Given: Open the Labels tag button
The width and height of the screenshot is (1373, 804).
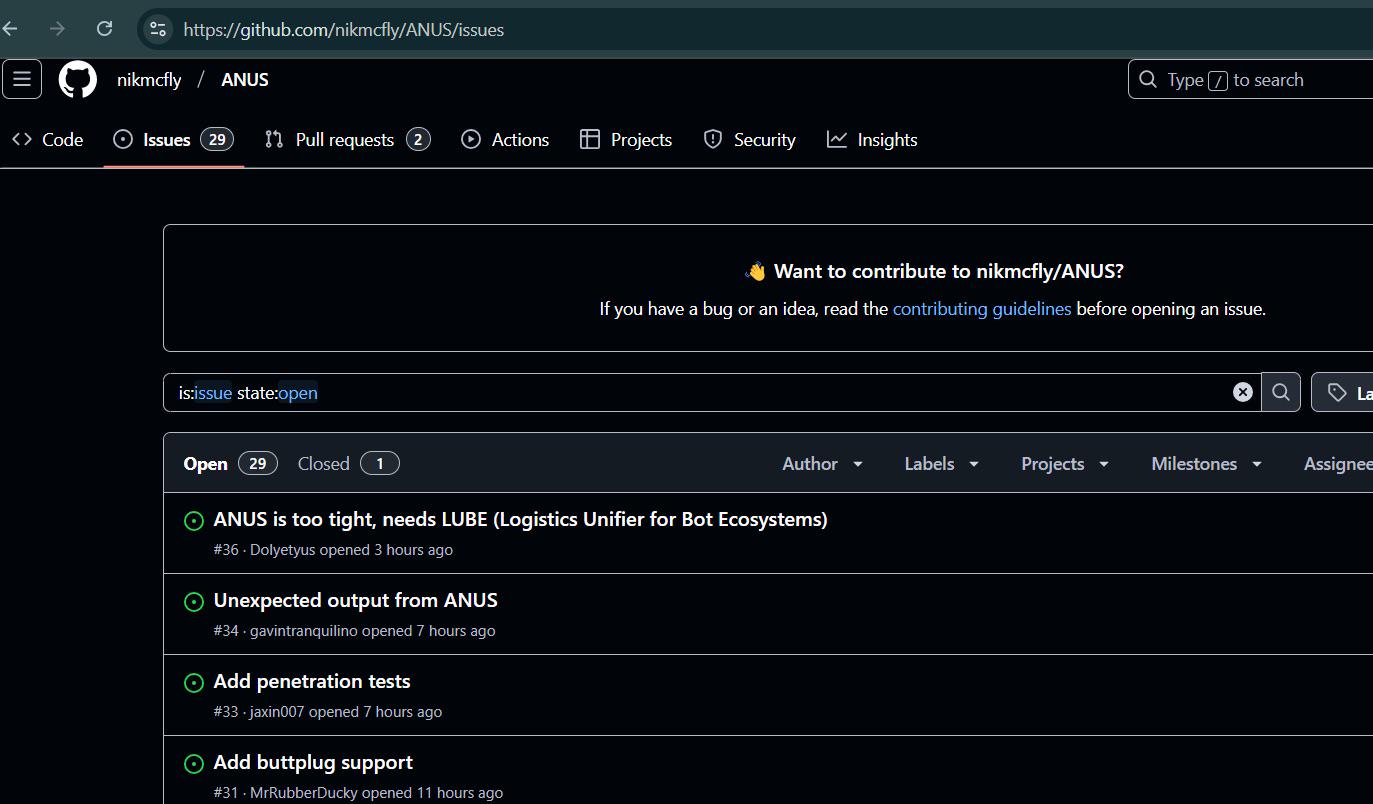Looking at the screenshot, I should point(1343,392).
